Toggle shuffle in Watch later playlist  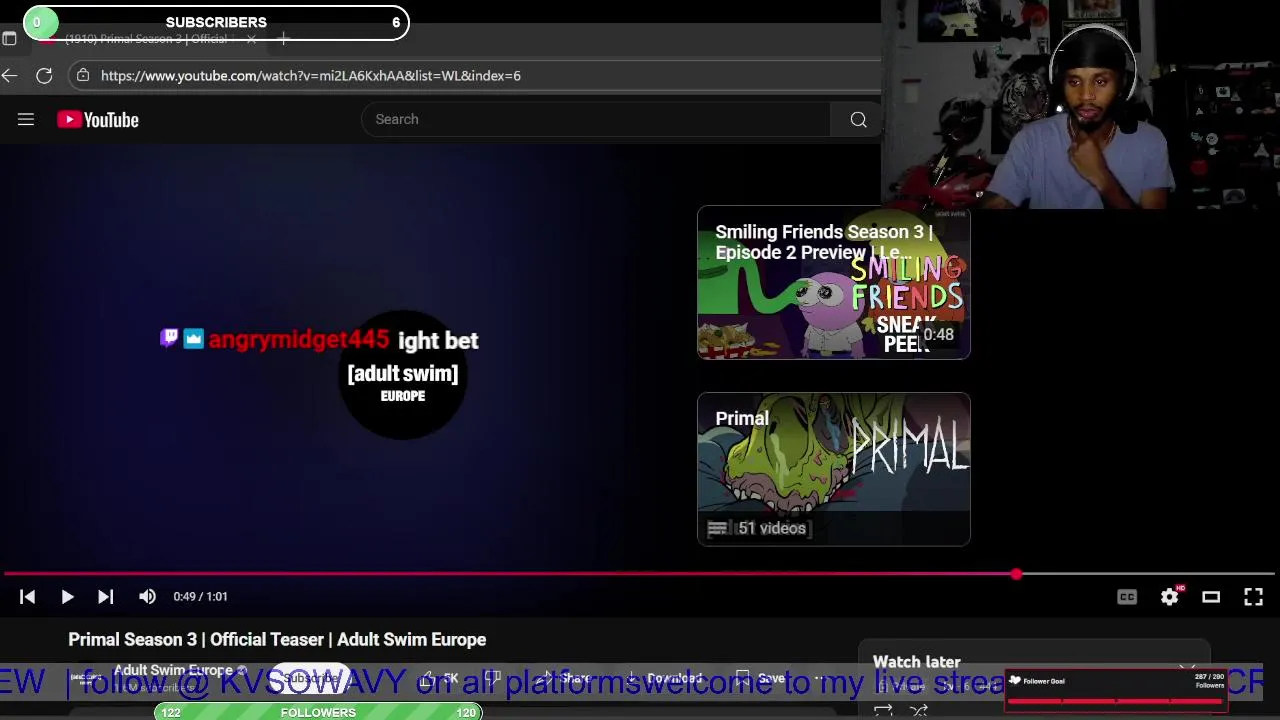tap(919, 711)
